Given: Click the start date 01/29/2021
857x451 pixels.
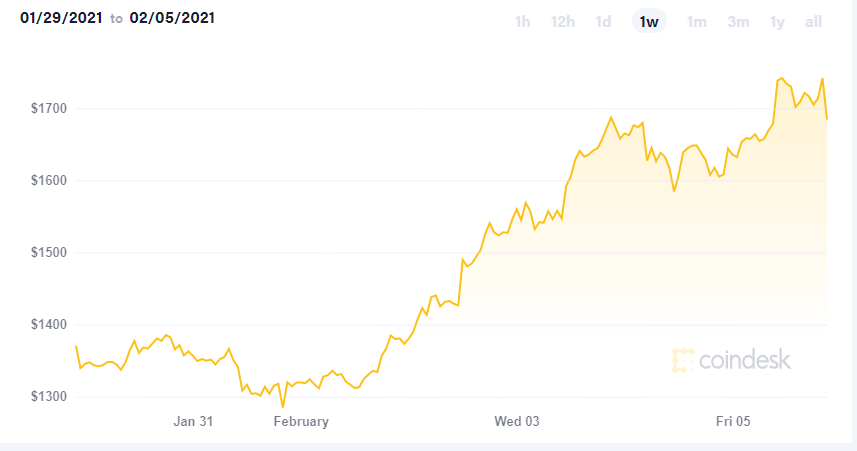Looking at the screenshot, I should (x=55, y=18).
